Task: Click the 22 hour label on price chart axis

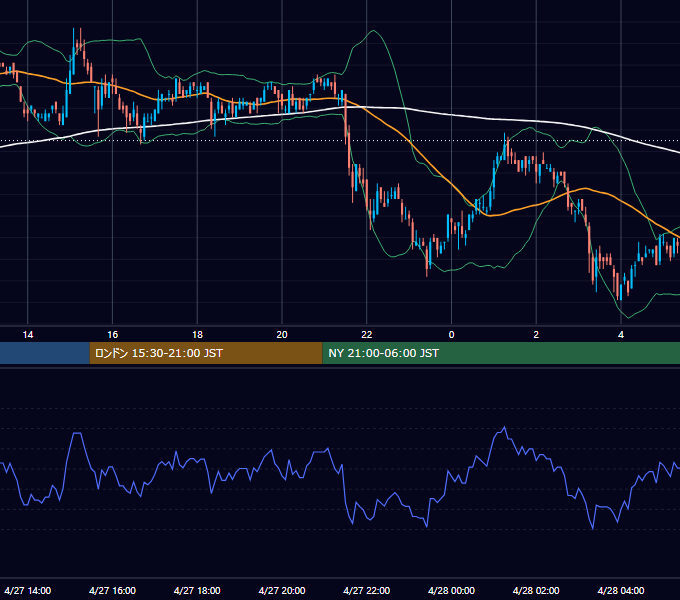Action: coord(367,335)
